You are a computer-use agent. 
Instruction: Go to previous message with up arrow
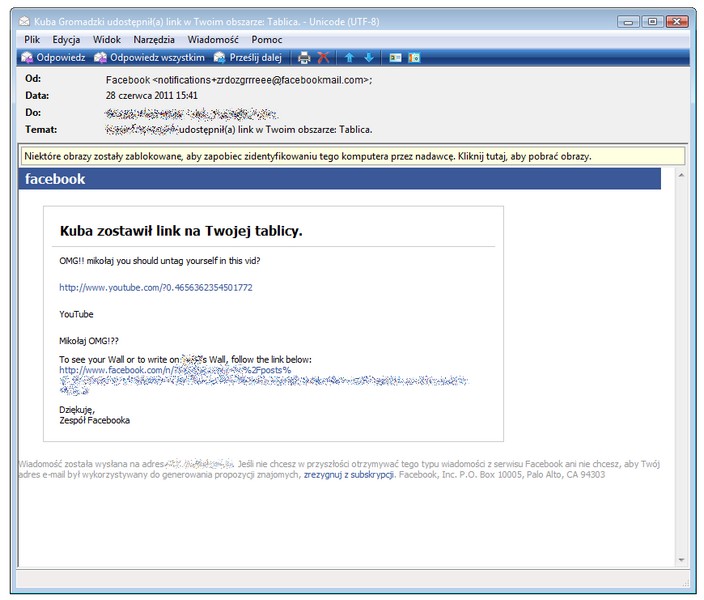(350, 58)
